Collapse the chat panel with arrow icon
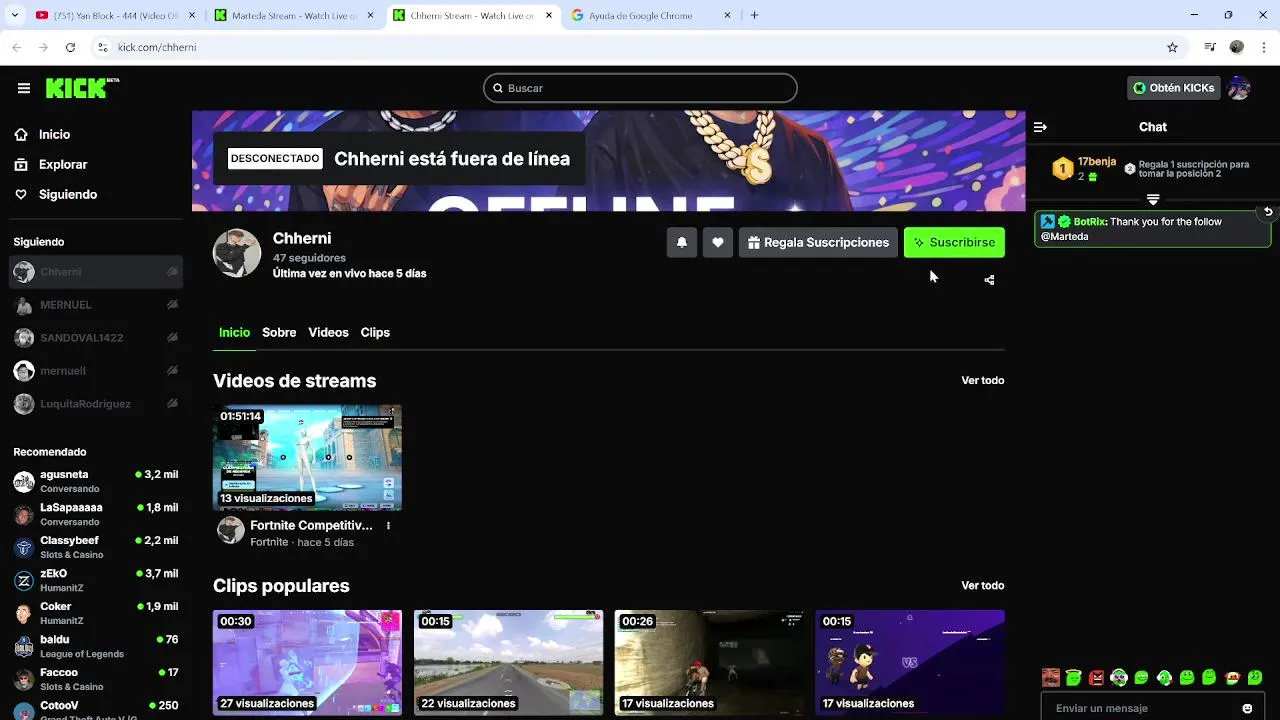 pos(1040,127)
